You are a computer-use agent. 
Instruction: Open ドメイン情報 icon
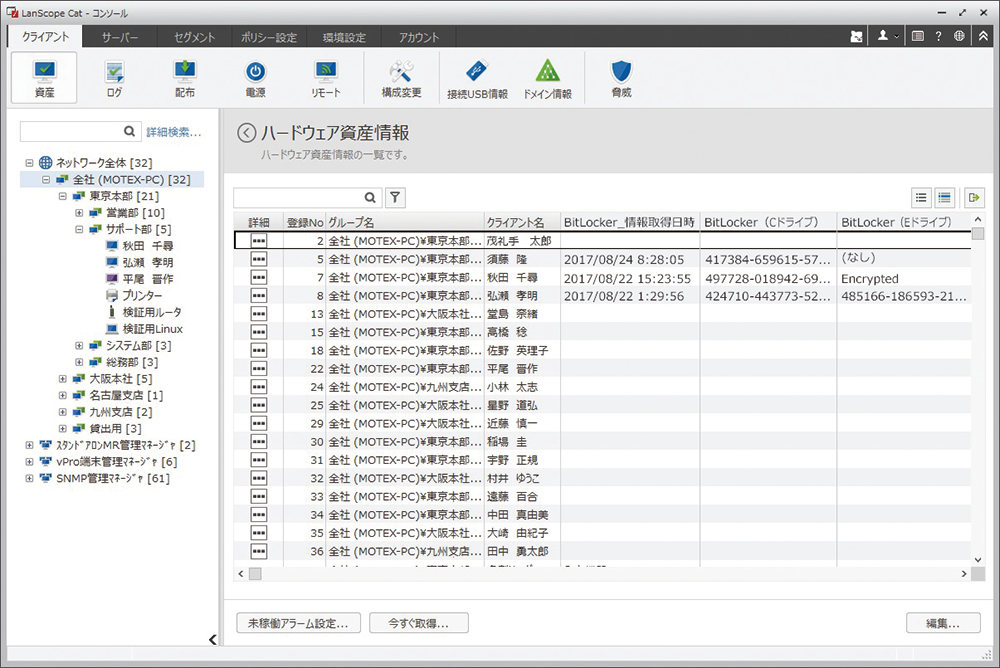[547, 79]
